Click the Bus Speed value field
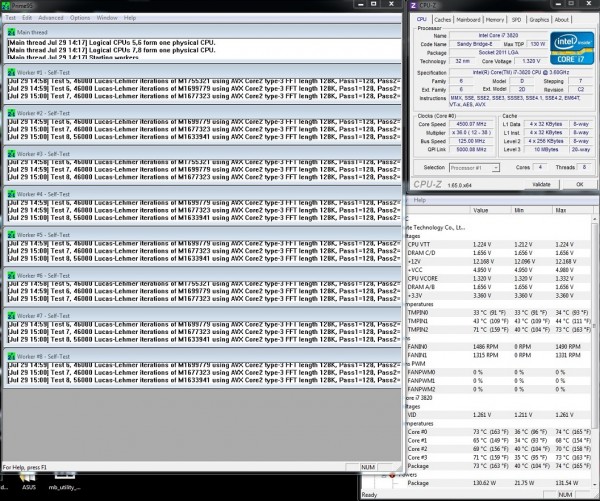The height and width of the screenshot is (501, 600). [x=471, y=141]
